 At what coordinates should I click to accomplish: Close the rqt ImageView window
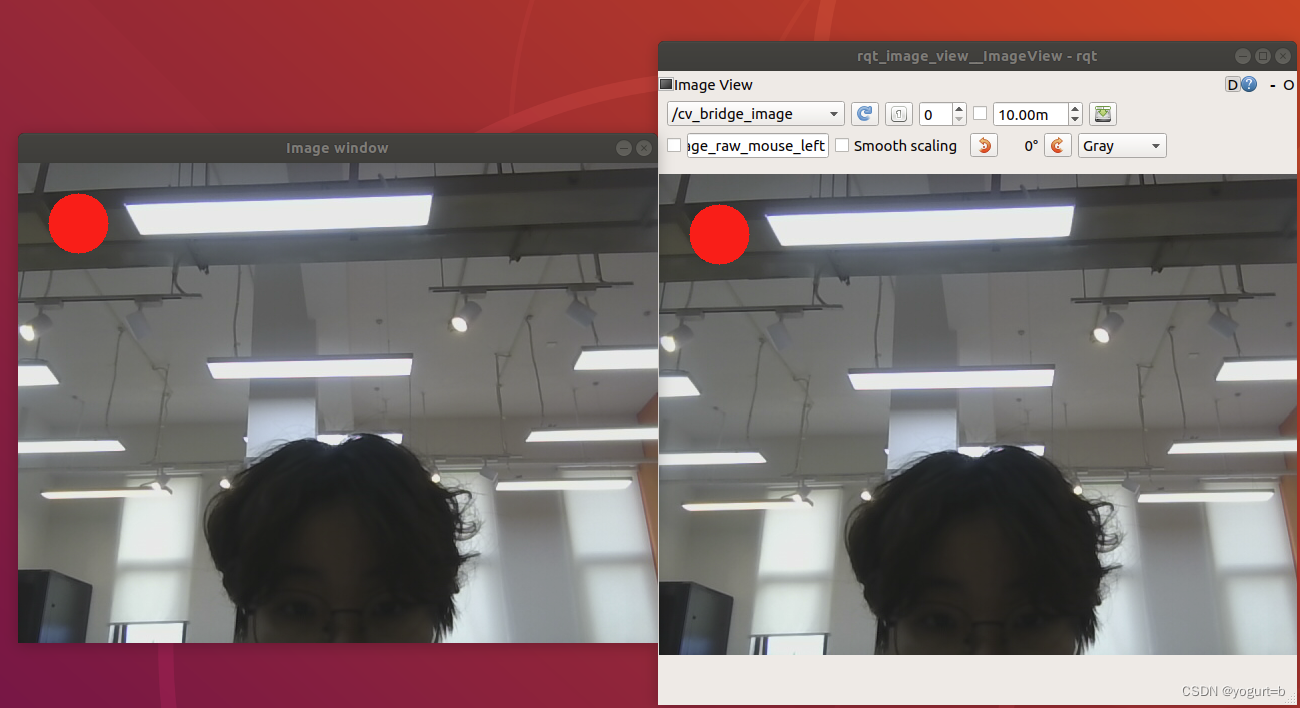coord(1283,56)
